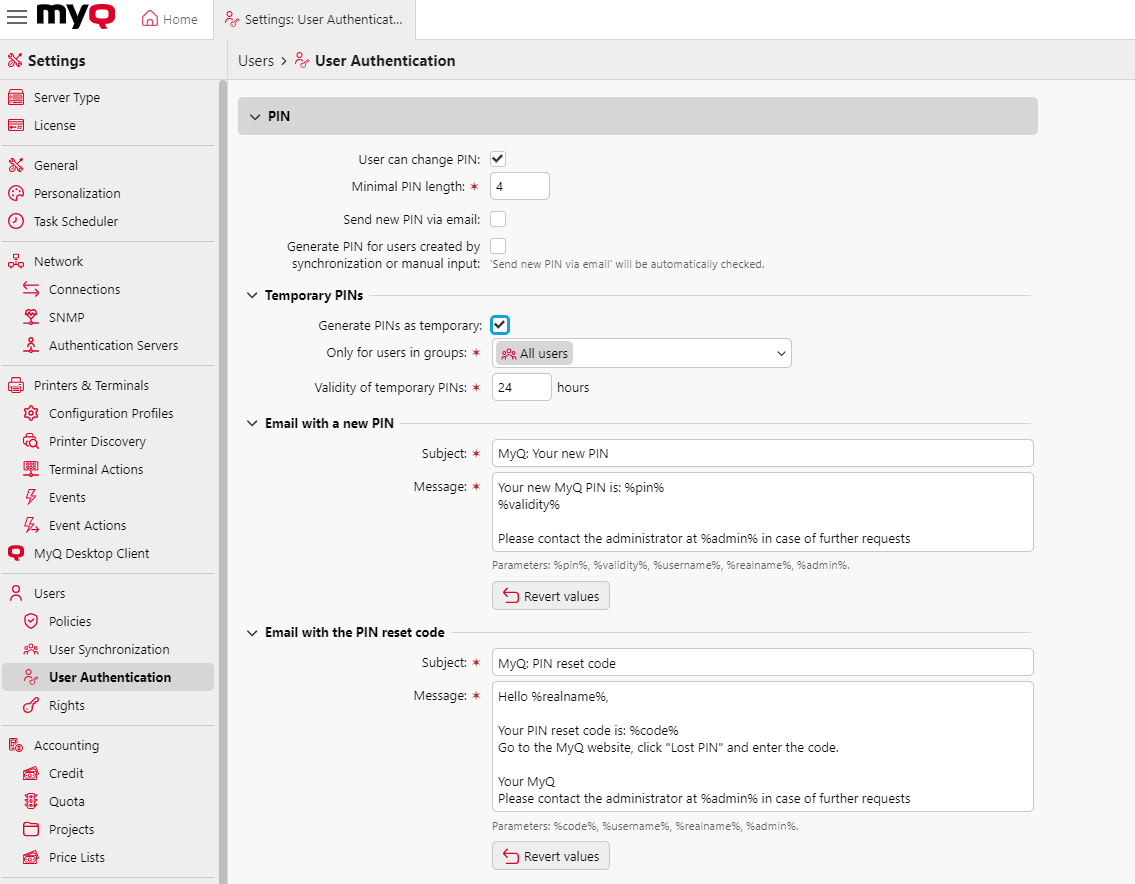Viewport: 1135px width, 884px height.
Task: Open the hamburger menu
Action: click(x=16, y=17)
